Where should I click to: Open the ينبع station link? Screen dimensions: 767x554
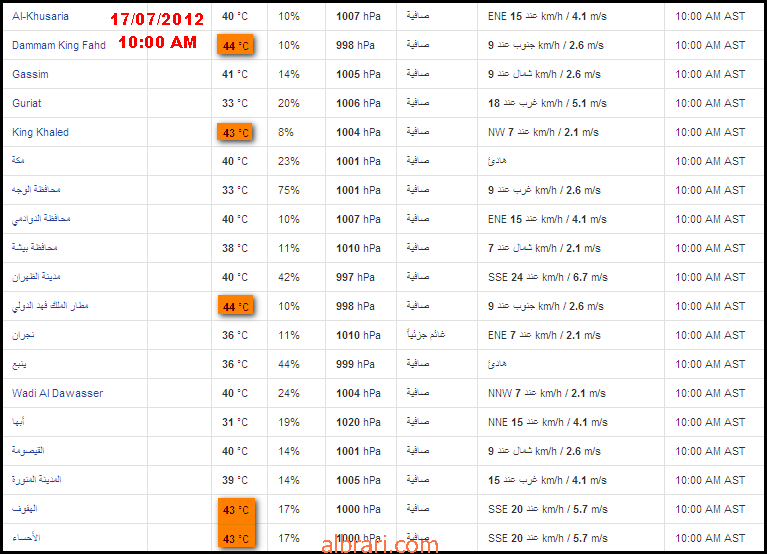coord(20,364)
